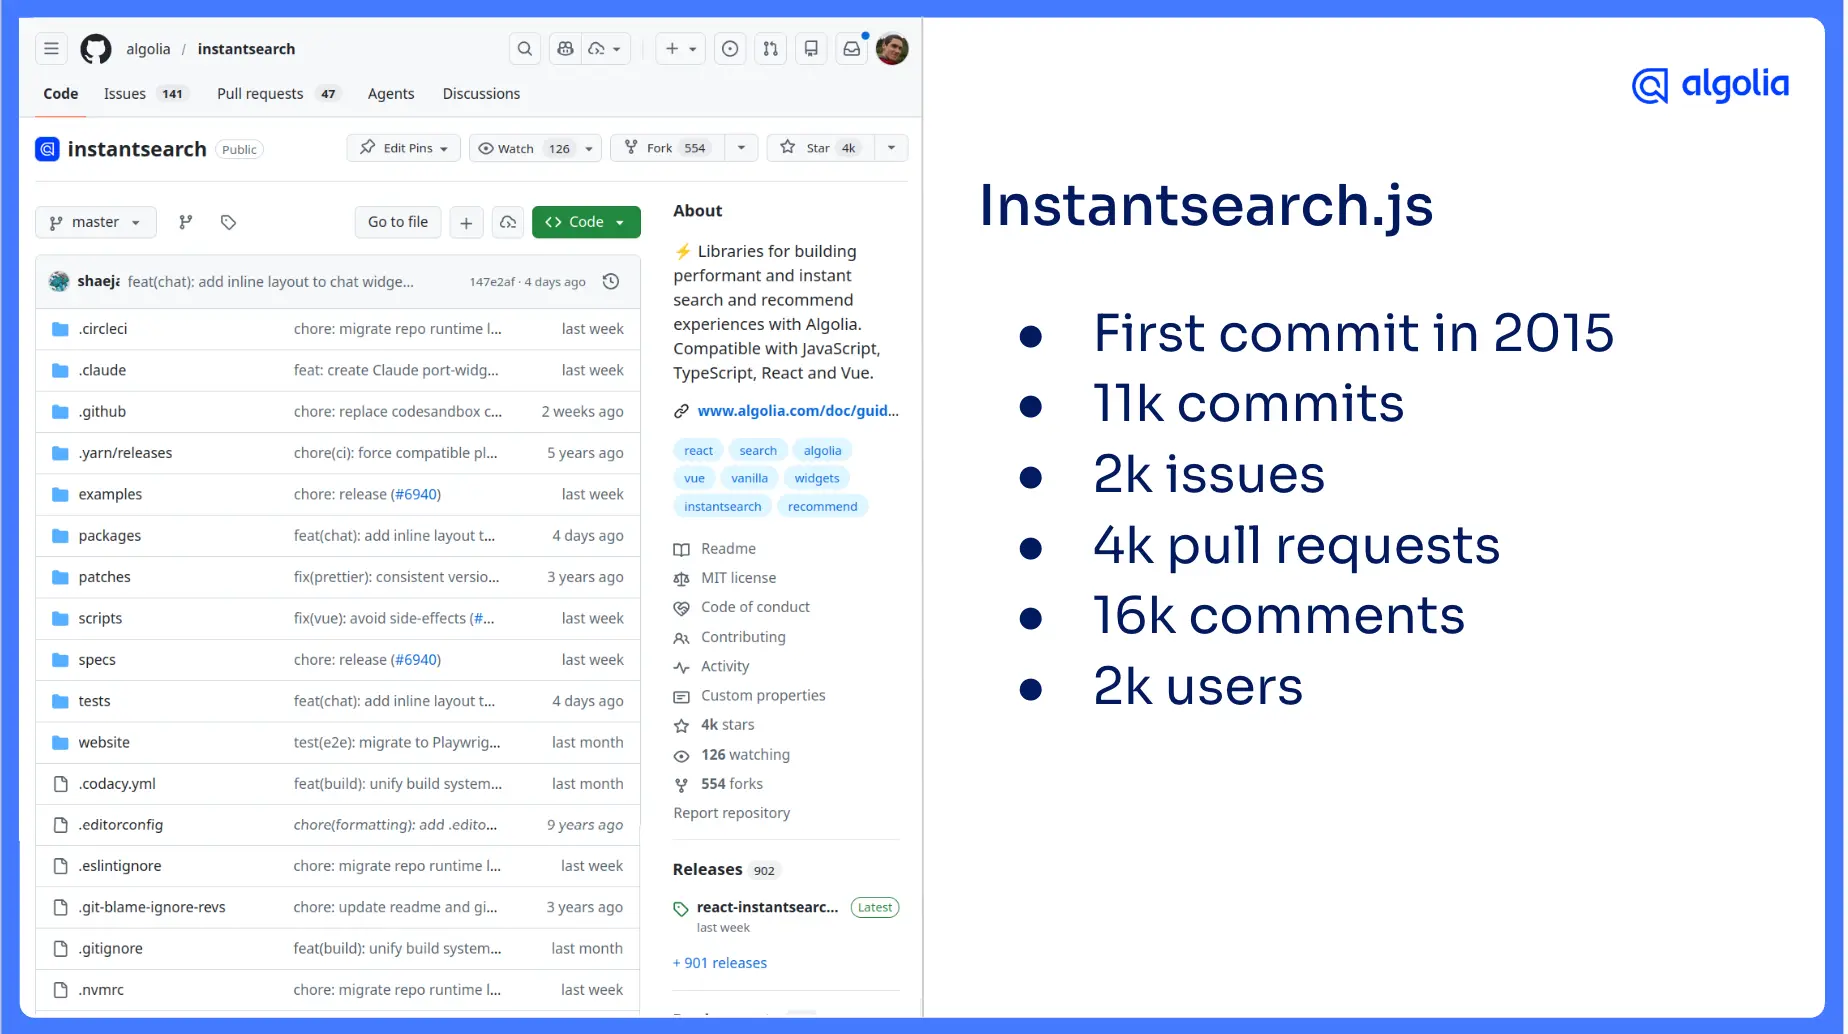
Task: Switch to the Issues tab
Action: click(x=144, y=93)
